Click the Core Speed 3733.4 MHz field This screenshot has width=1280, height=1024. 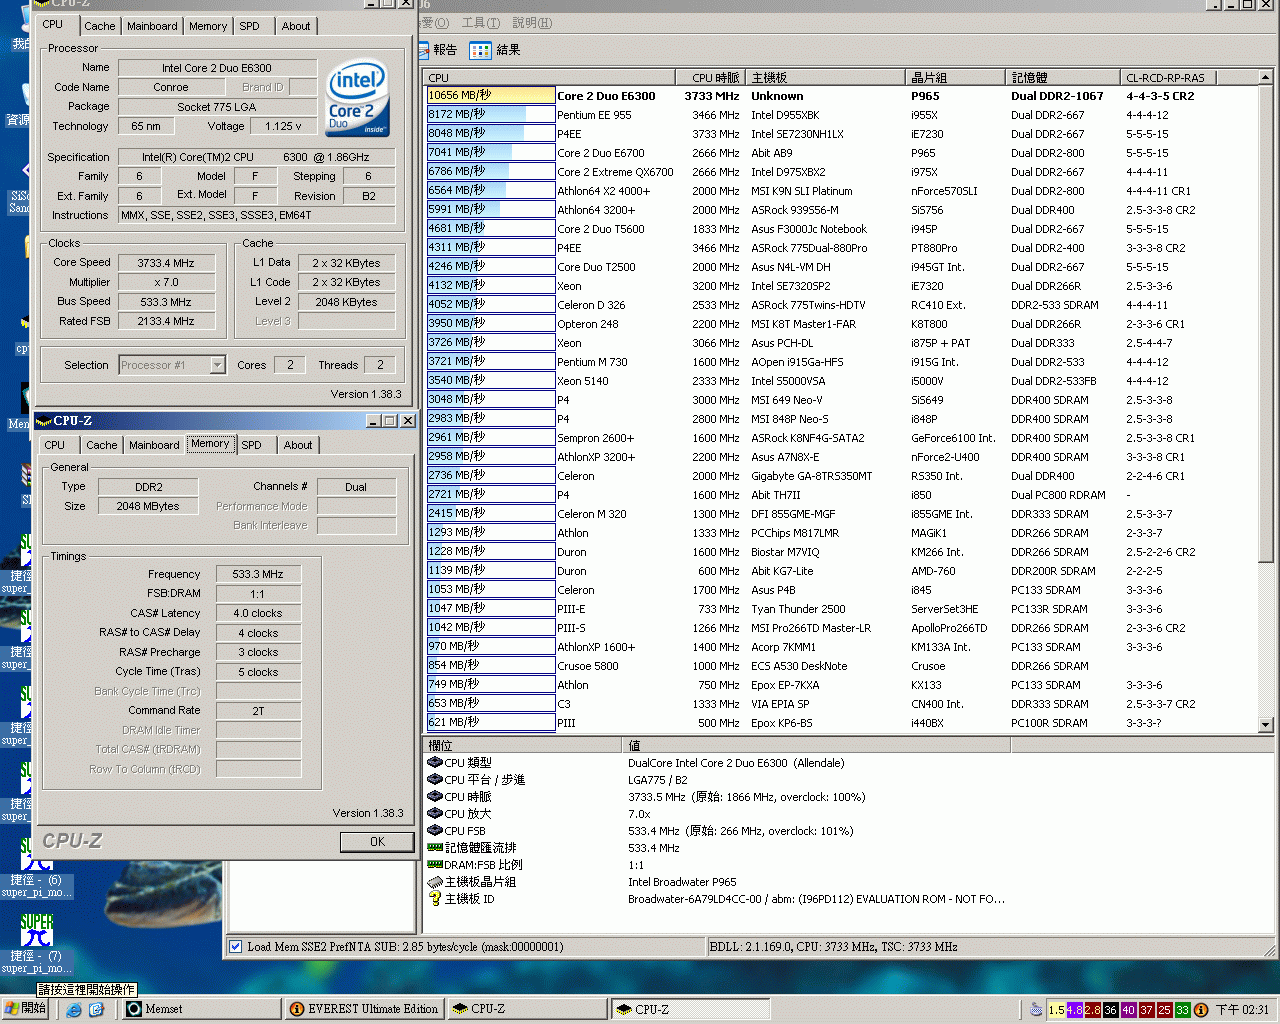click(166, 263)
